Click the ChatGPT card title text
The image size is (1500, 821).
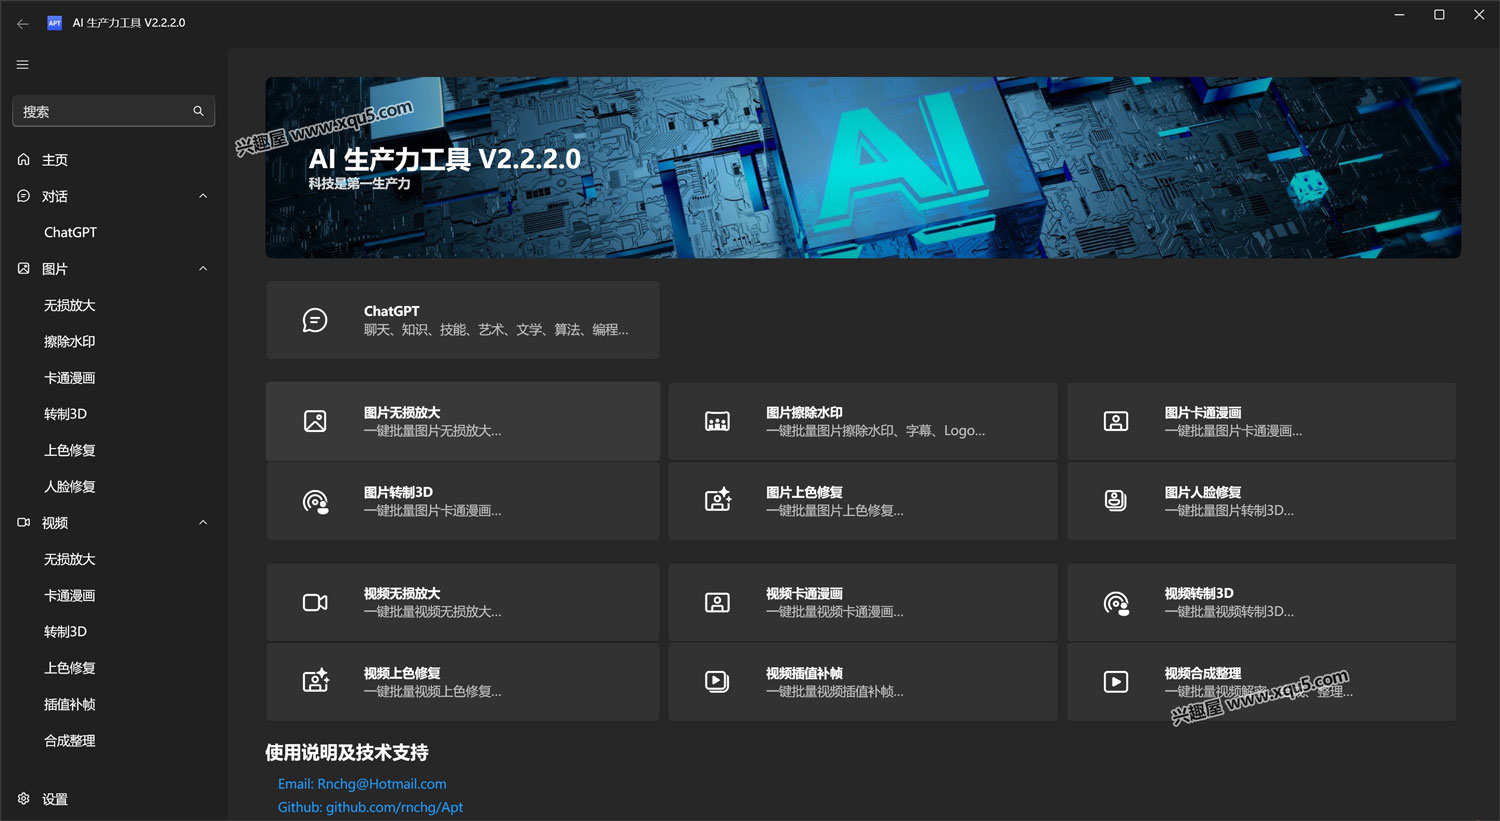392,311
